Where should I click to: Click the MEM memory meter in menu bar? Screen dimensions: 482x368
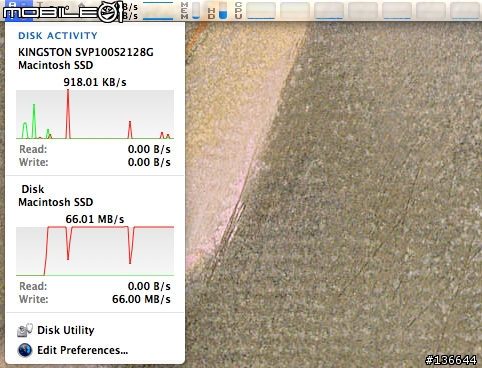click(x=190, y=10)
